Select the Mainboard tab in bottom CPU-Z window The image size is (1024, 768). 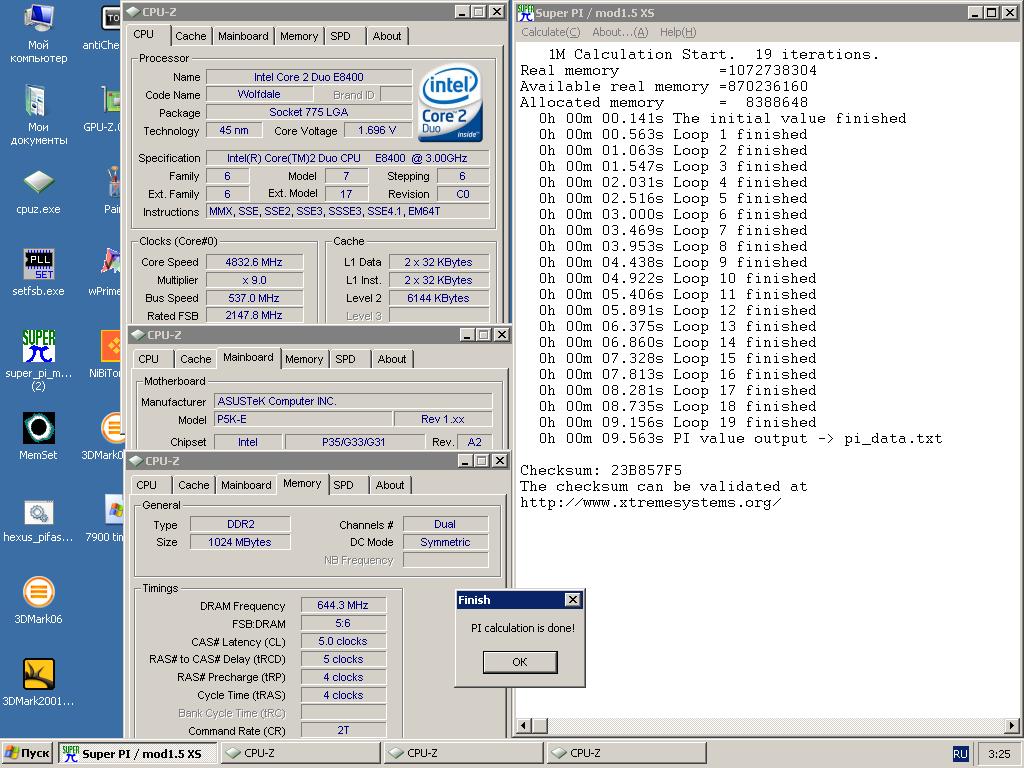pyautogui.click(x=246, y=485)
